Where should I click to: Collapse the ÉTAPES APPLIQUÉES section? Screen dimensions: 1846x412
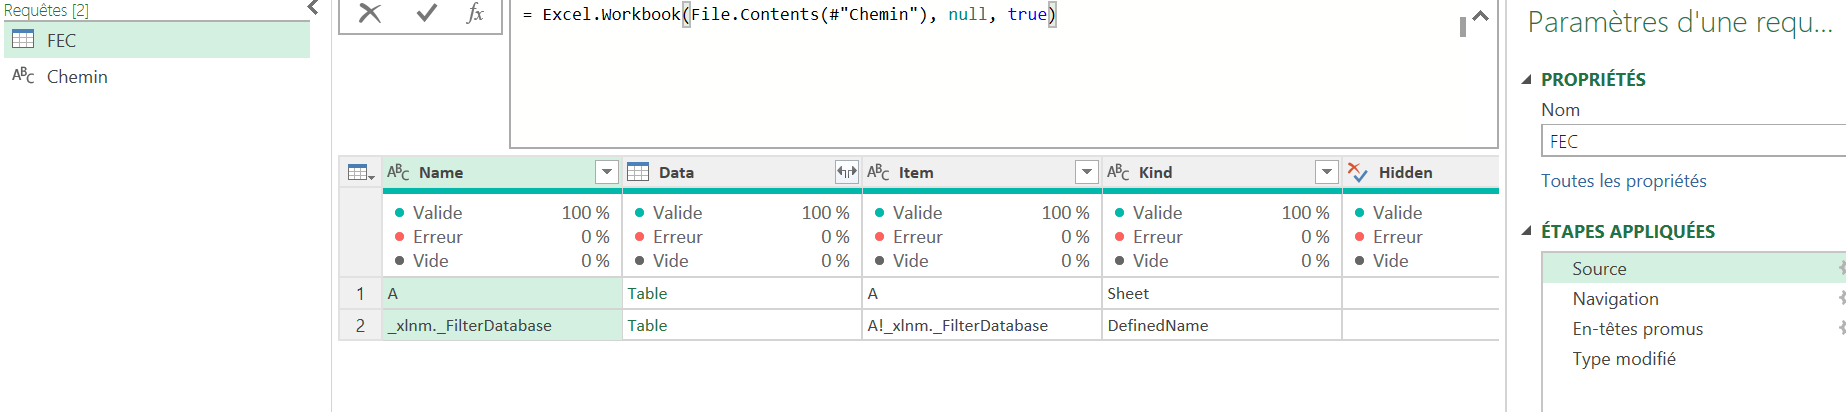pos(1527,231)
